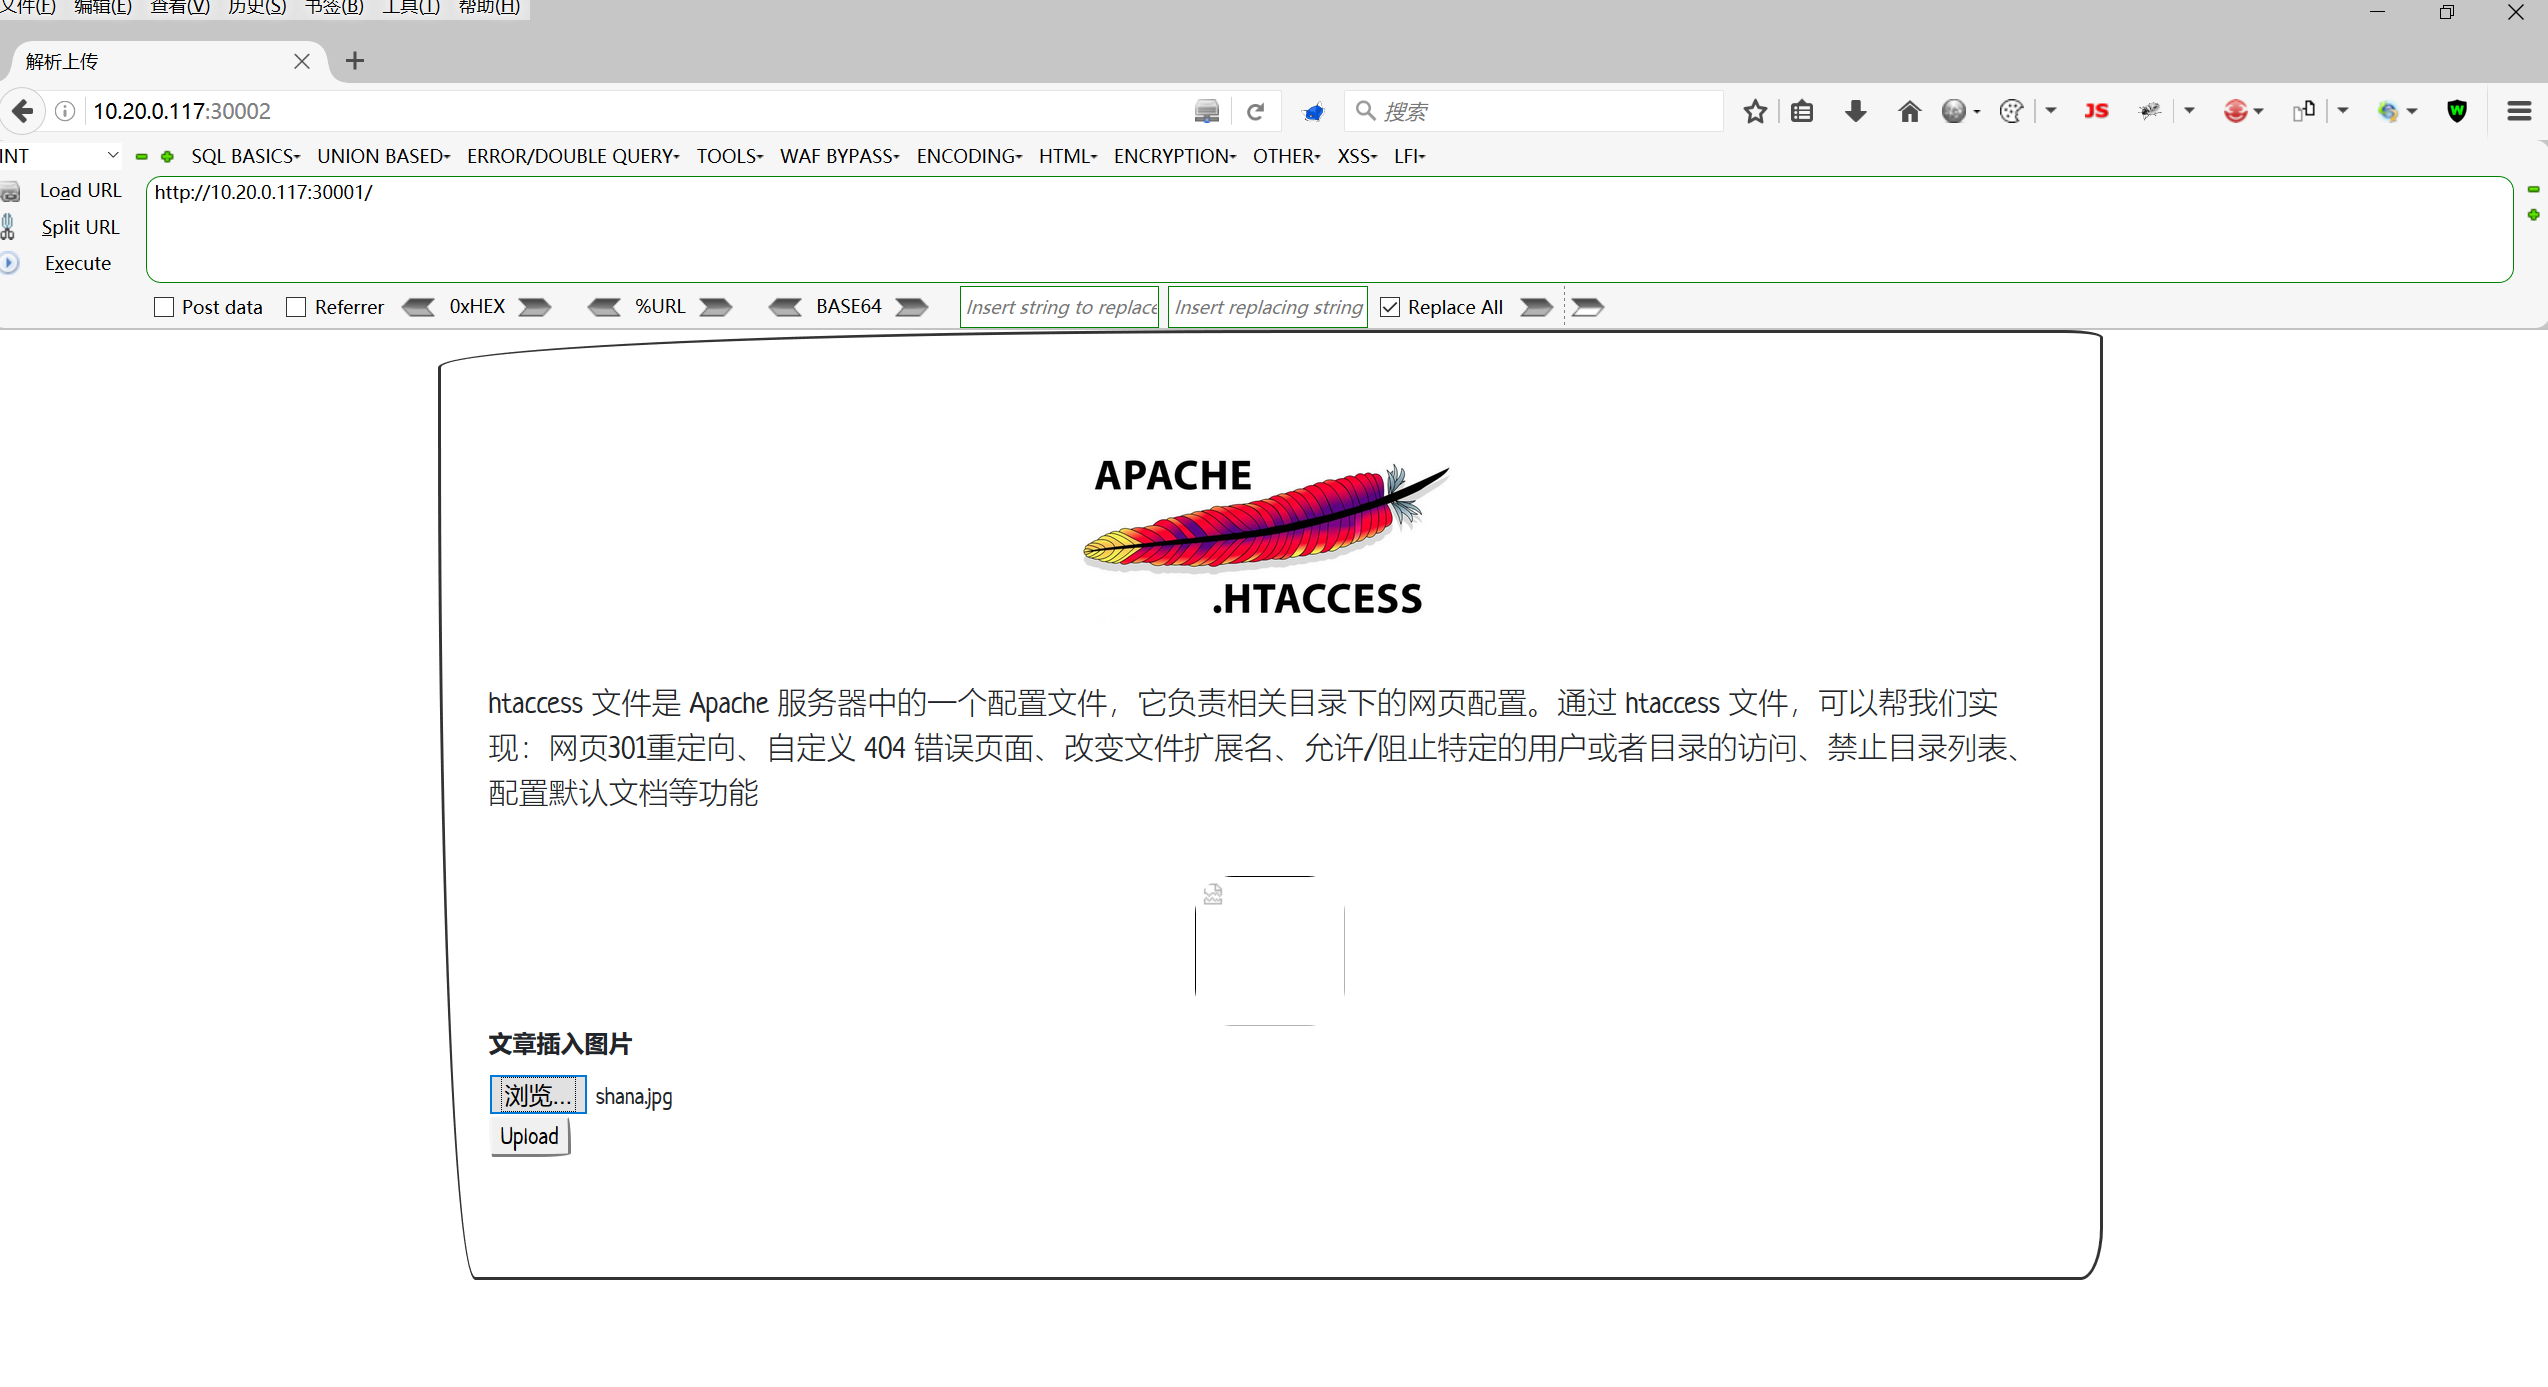Enable the Referrer checkbox

click(x=296, y=307)
